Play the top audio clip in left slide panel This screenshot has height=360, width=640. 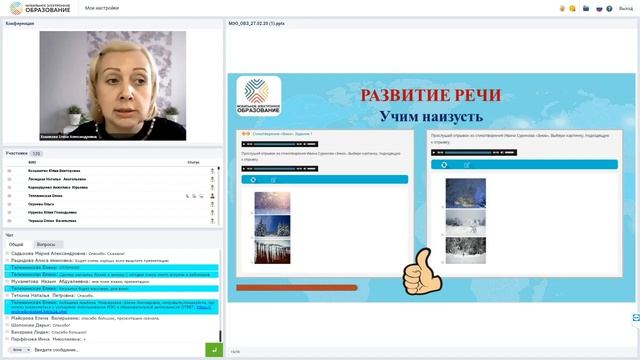[244, 144]
